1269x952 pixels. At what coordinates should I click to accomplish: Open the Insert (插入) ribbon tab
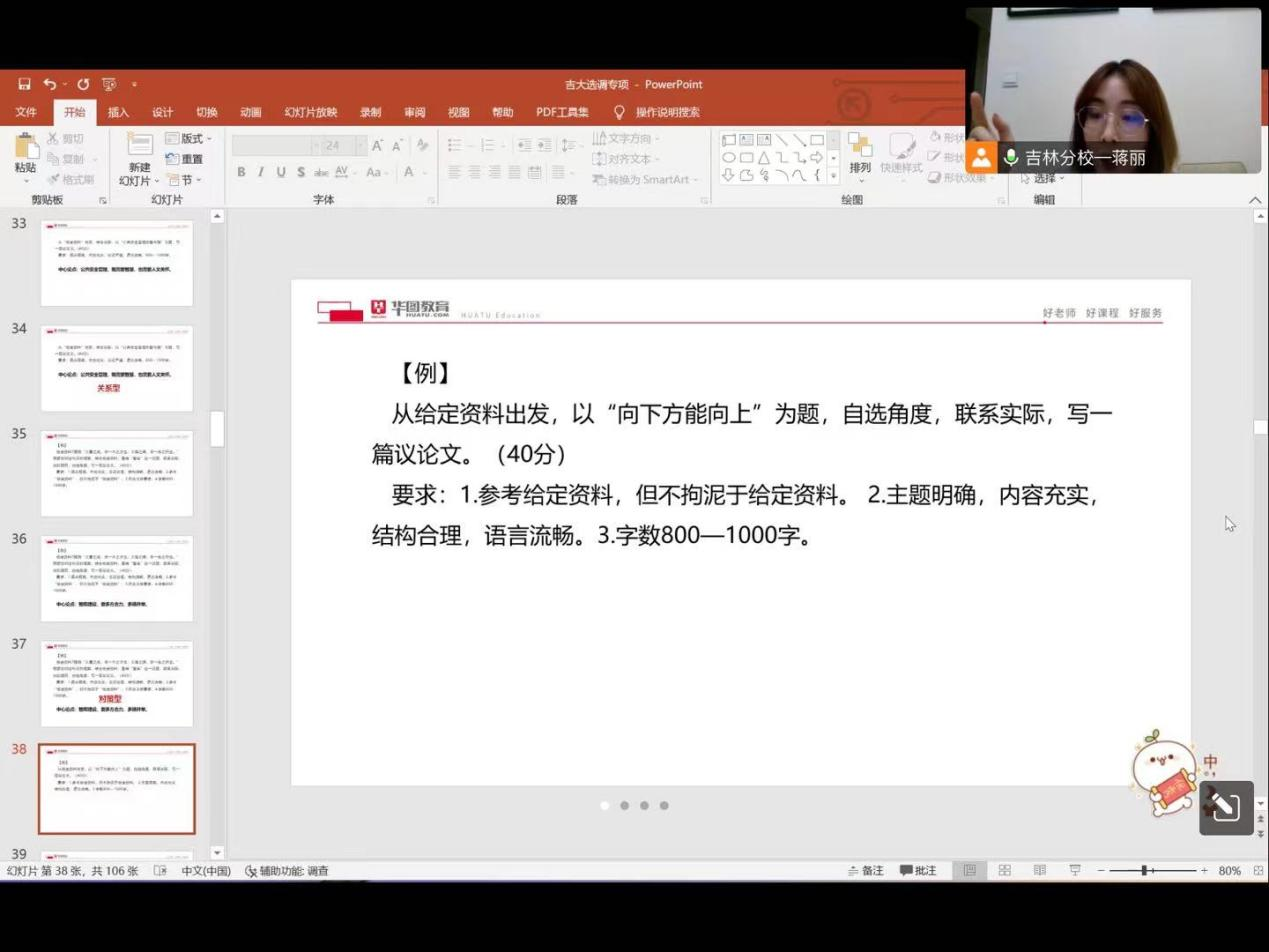118,112
